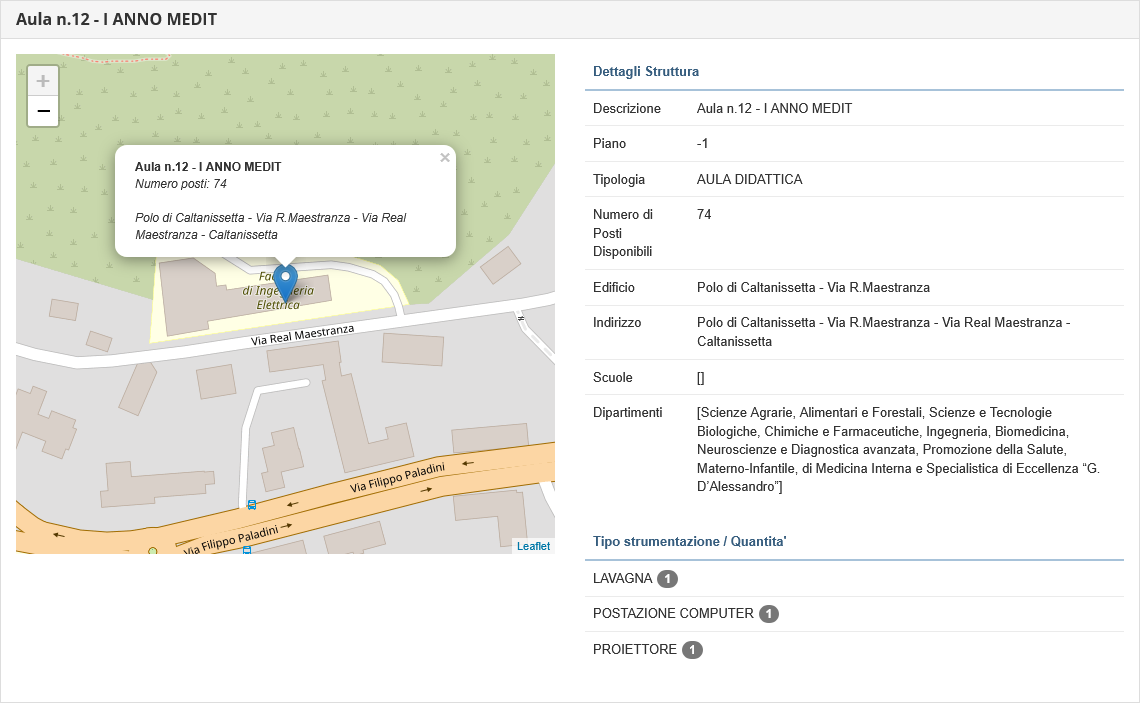Click the AULA DIDATTICA typology value
Screen dimensions: 1140x703
749,180
